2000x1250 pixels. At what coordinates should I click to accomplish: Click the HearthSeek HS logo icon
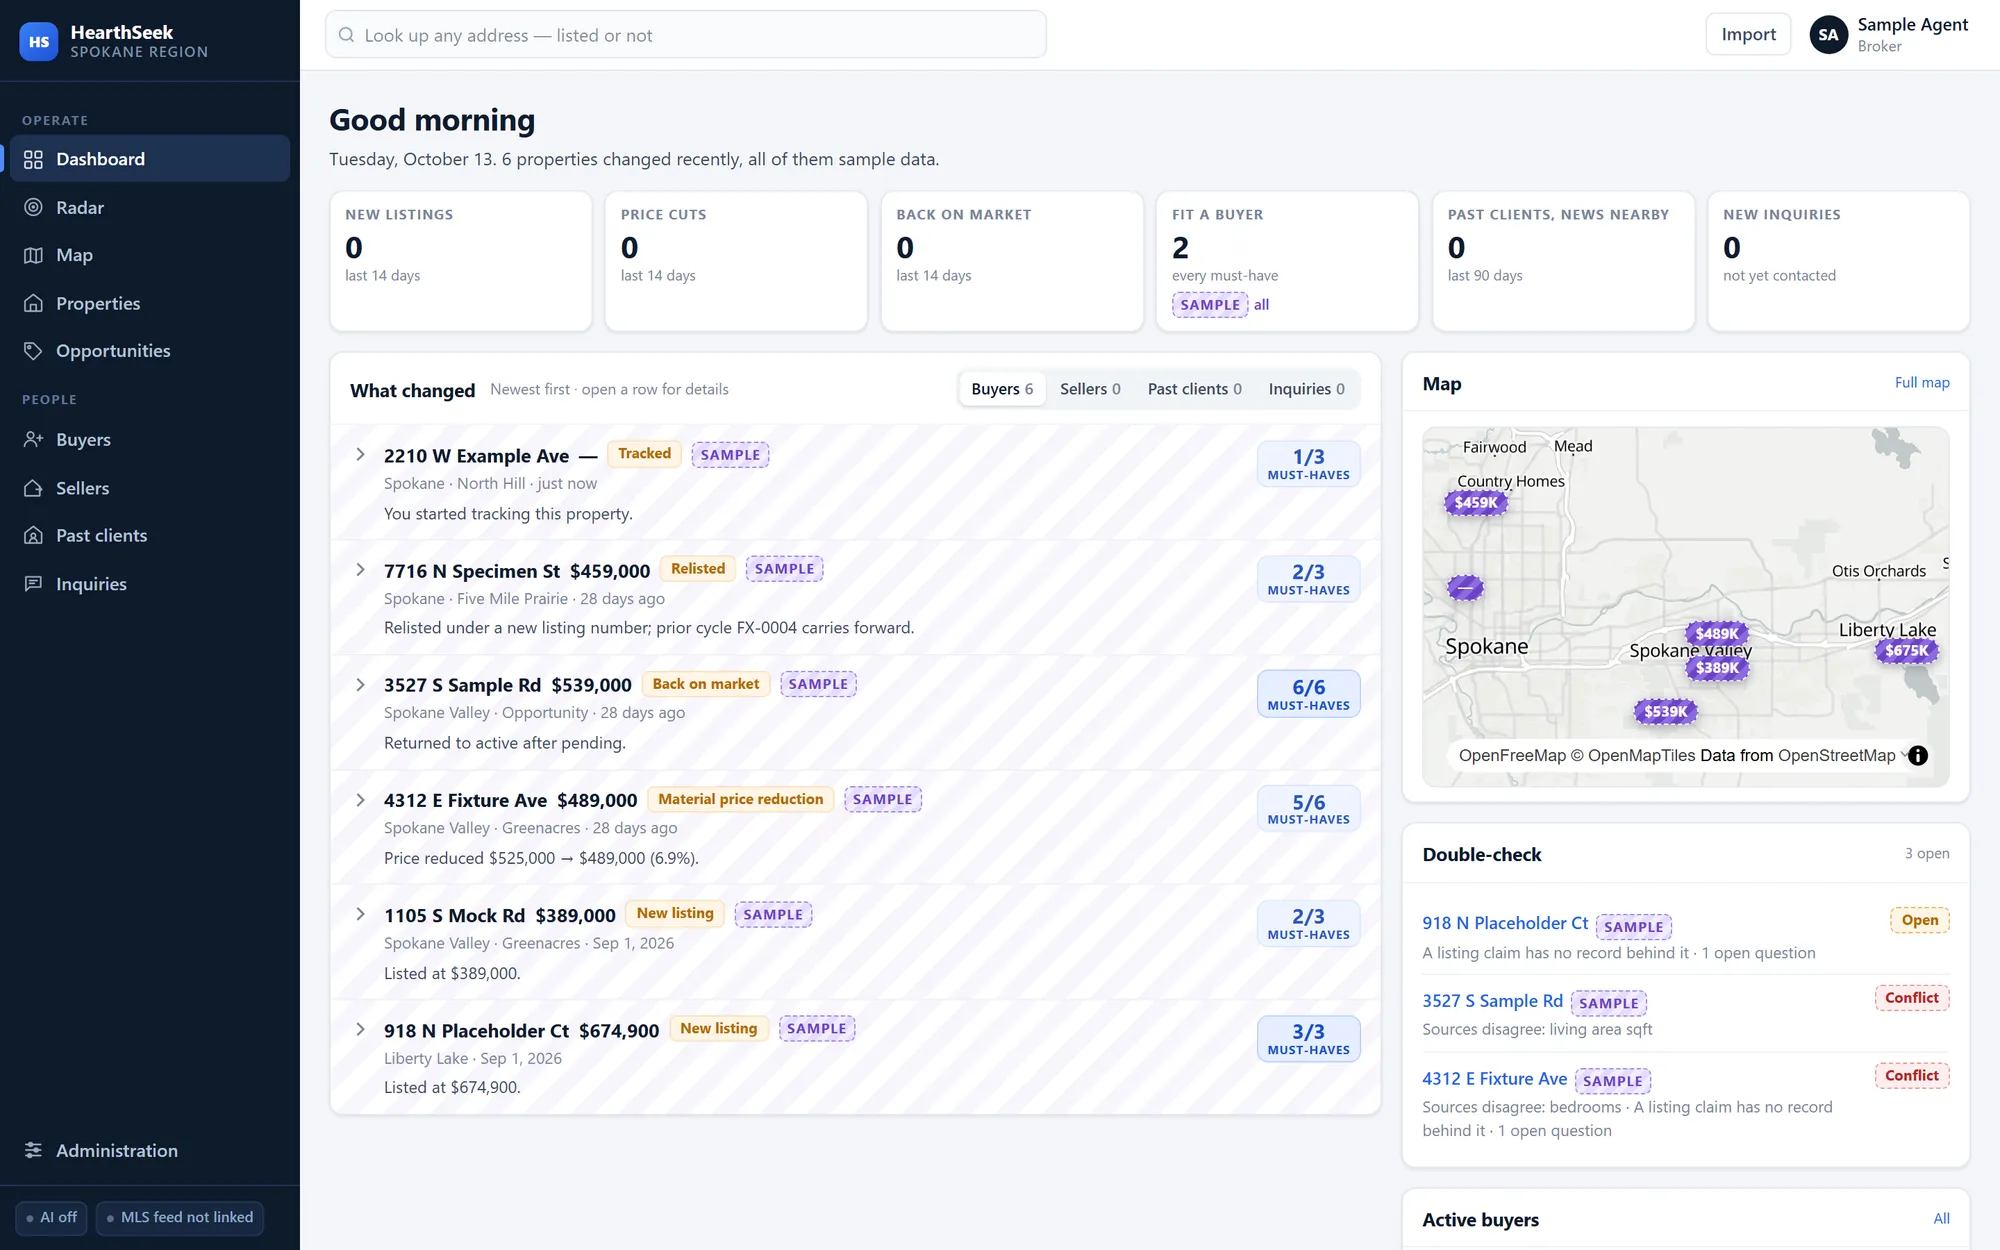click(39, 41)
